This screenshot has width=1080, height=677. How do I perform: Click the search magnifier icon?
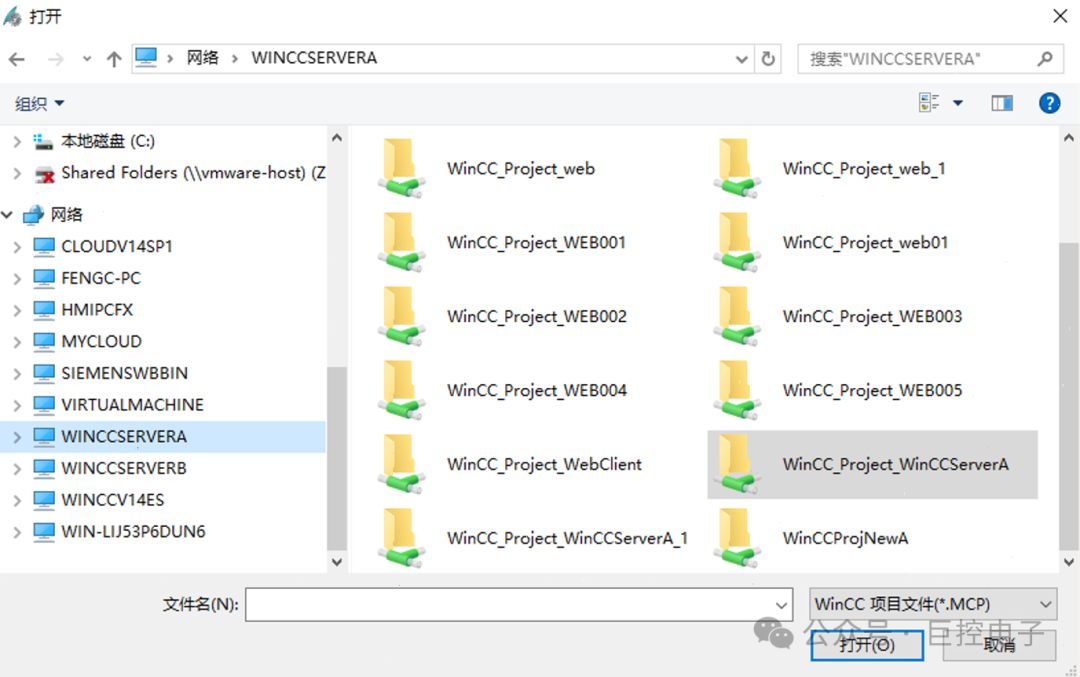(1045, 59)
